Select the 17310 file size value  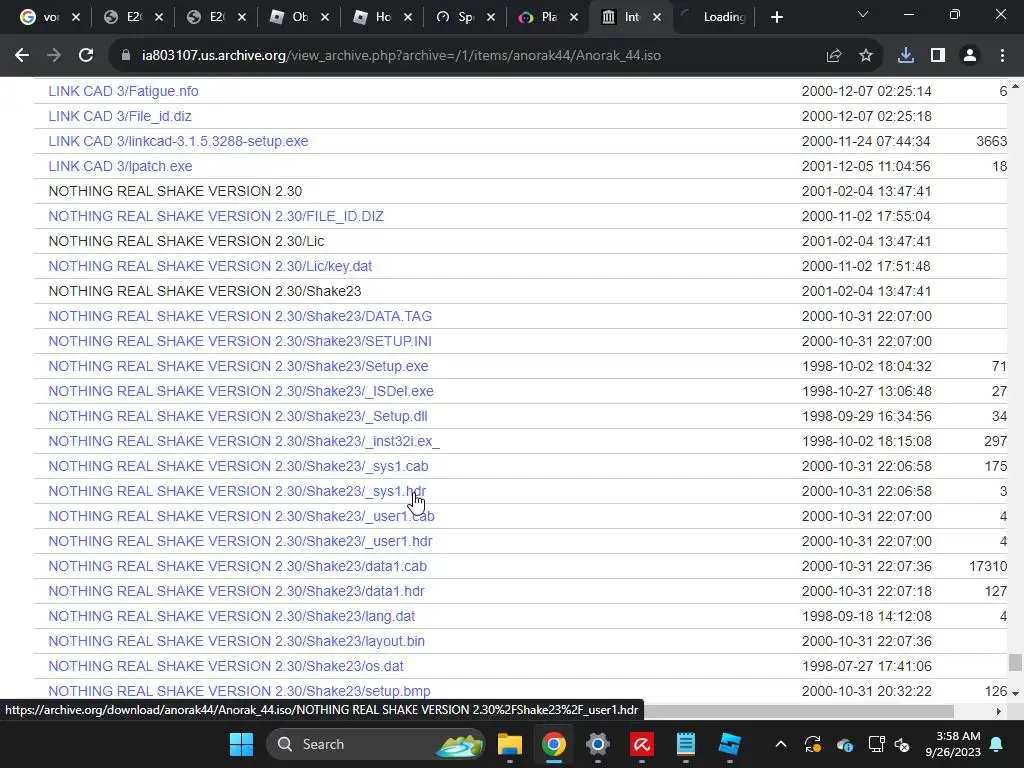click(988, 566)
